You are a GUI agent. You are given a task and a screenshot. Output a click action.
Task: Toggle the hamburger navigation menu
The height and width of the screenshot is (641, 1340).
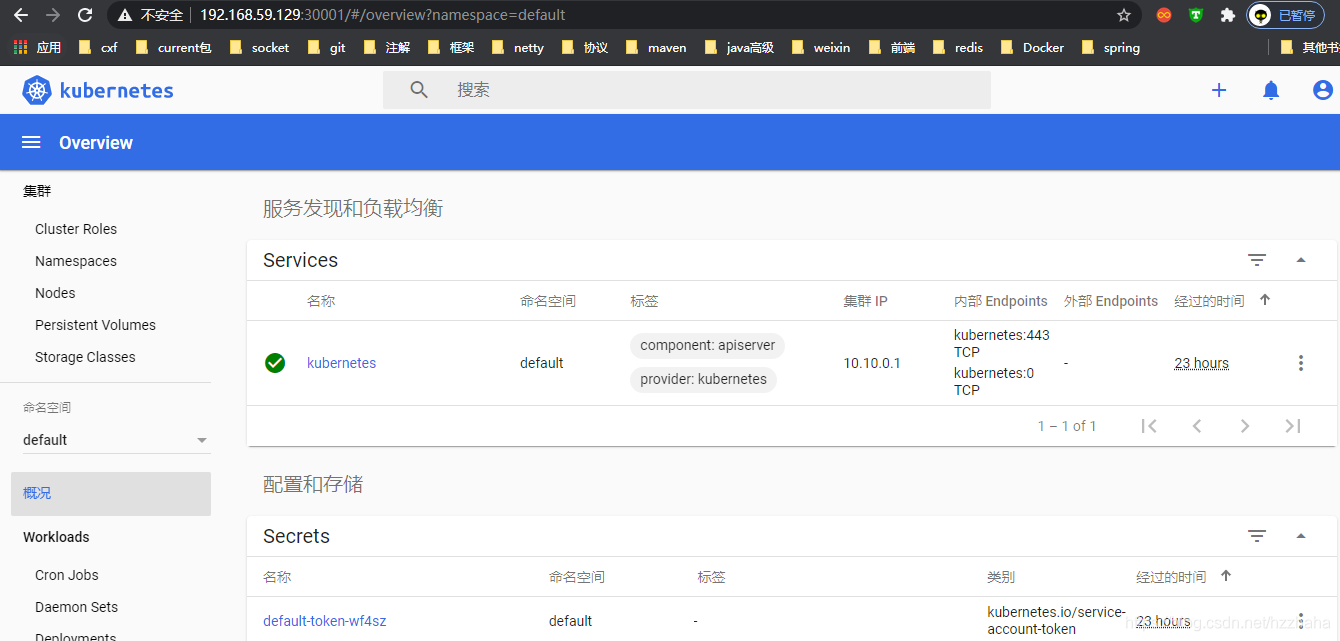tap(31, 143)
